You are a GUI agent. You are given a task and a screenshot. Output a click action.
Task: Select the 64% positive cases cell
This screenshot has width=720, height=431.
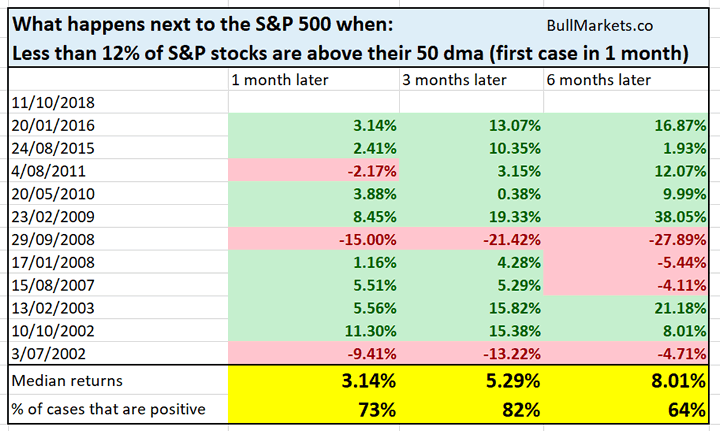click(x=682, y=410)
